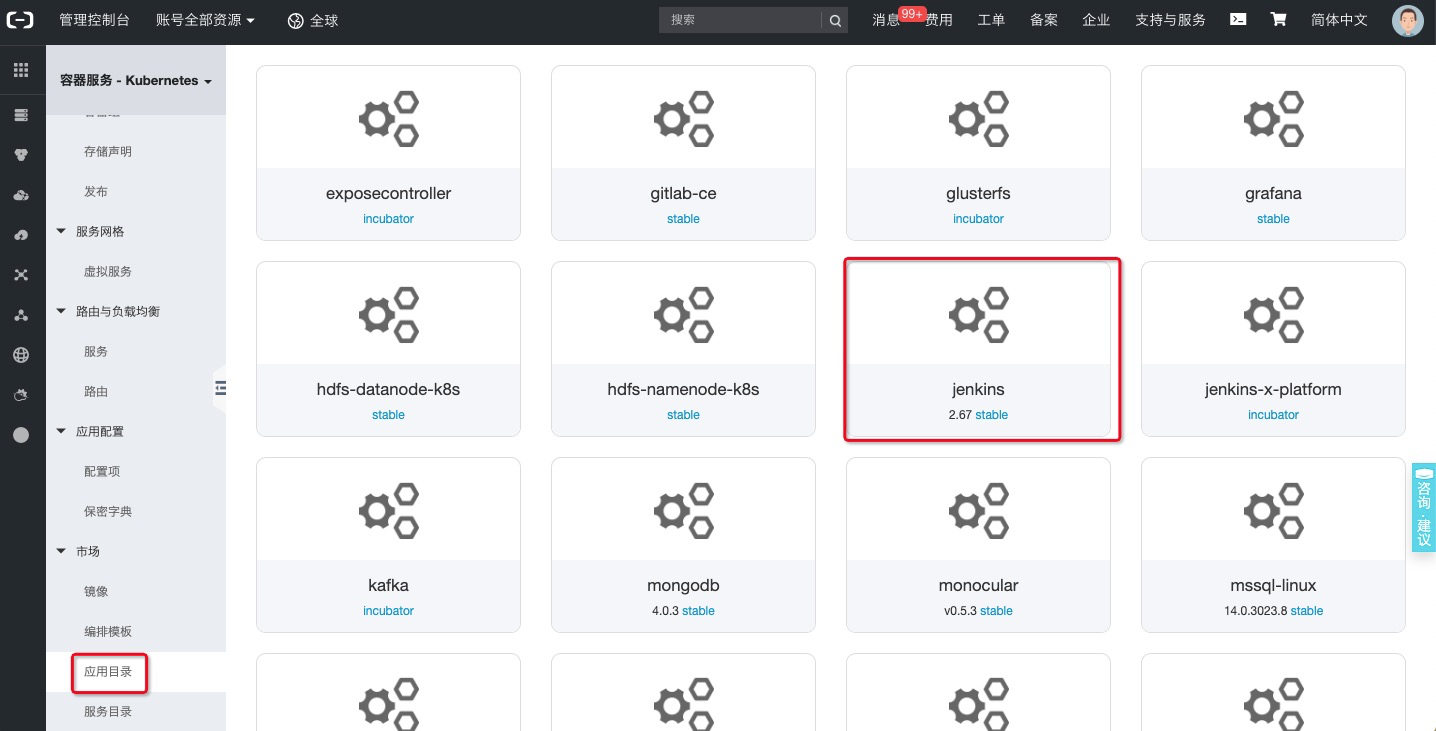Go to 管理控制台 home
Screen dimensions: 1436x731
(x=94, y=20)
